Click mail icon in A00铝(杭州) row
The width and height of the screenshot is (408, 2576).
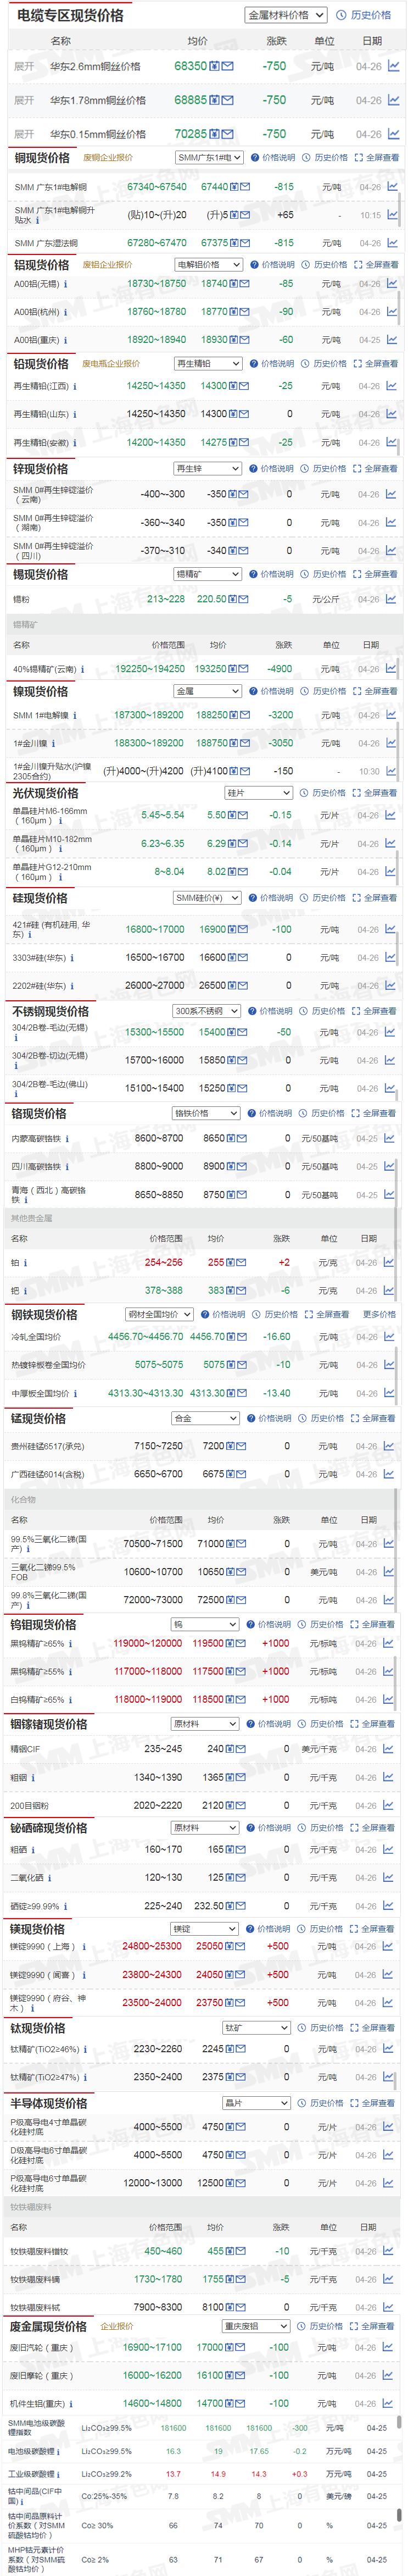tap(245, 312)
